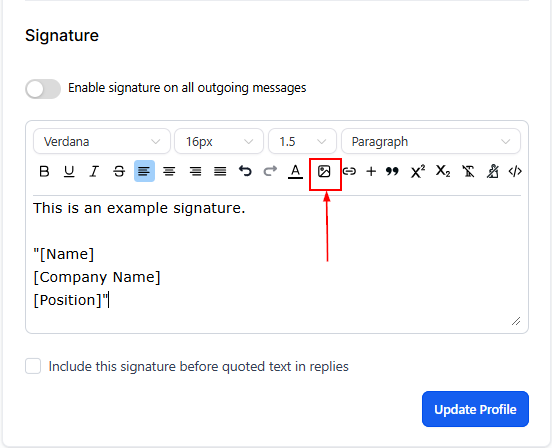The image size is (552, 448).
Task: Open the Paragraph style dropdown
Action: tap(431, 141)
